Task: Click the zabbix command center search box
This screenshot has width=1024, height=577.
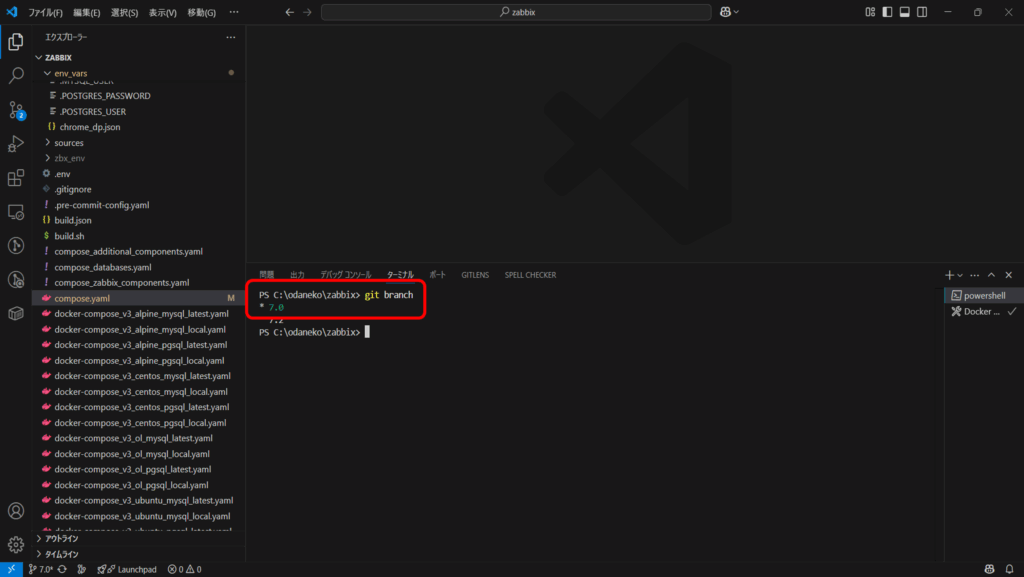Action: [x=516, y=12]
